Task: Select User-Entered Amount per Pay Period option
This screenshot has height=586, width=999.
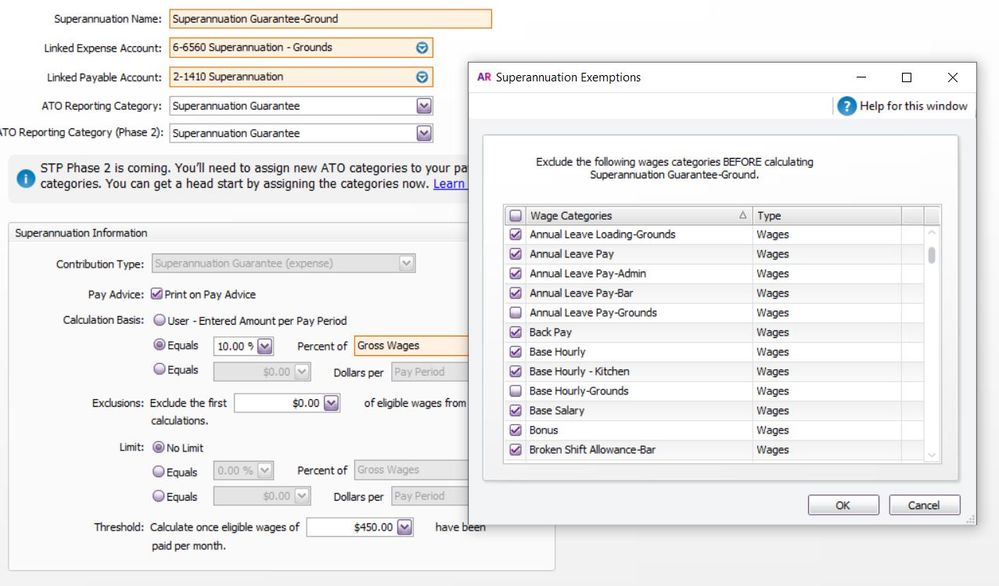Action: 158,321
